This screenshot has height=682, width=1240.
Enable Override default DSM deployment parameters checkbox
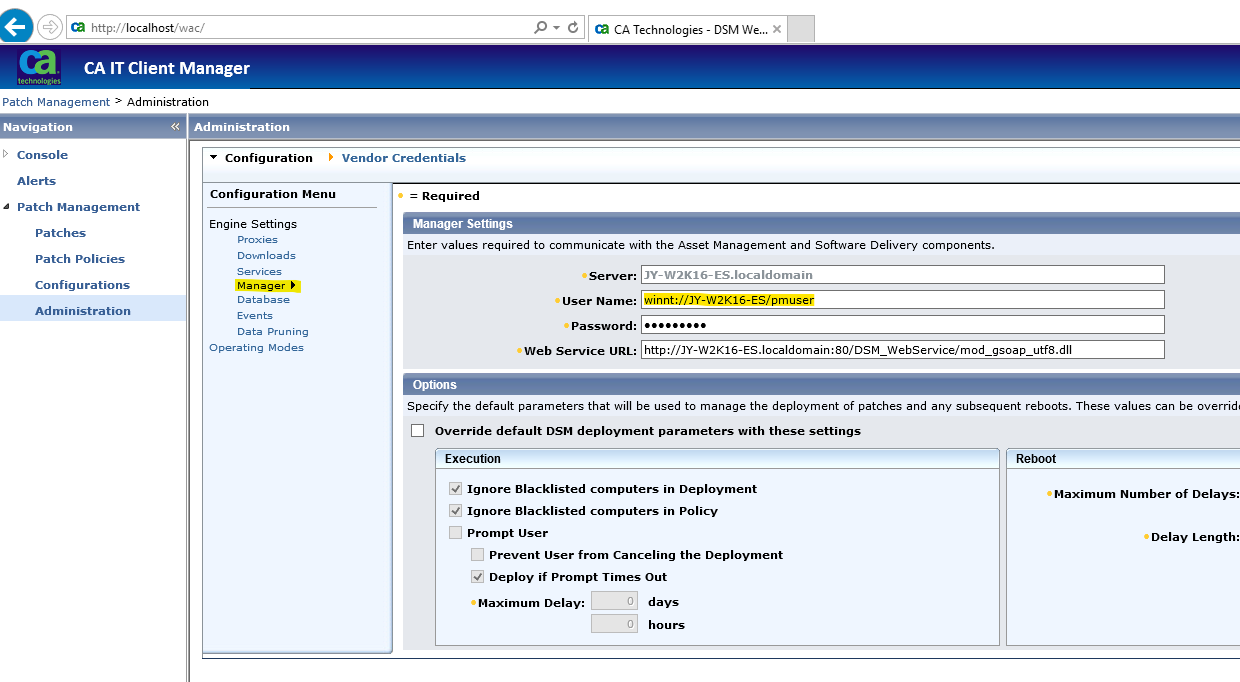tap(418, 431)
